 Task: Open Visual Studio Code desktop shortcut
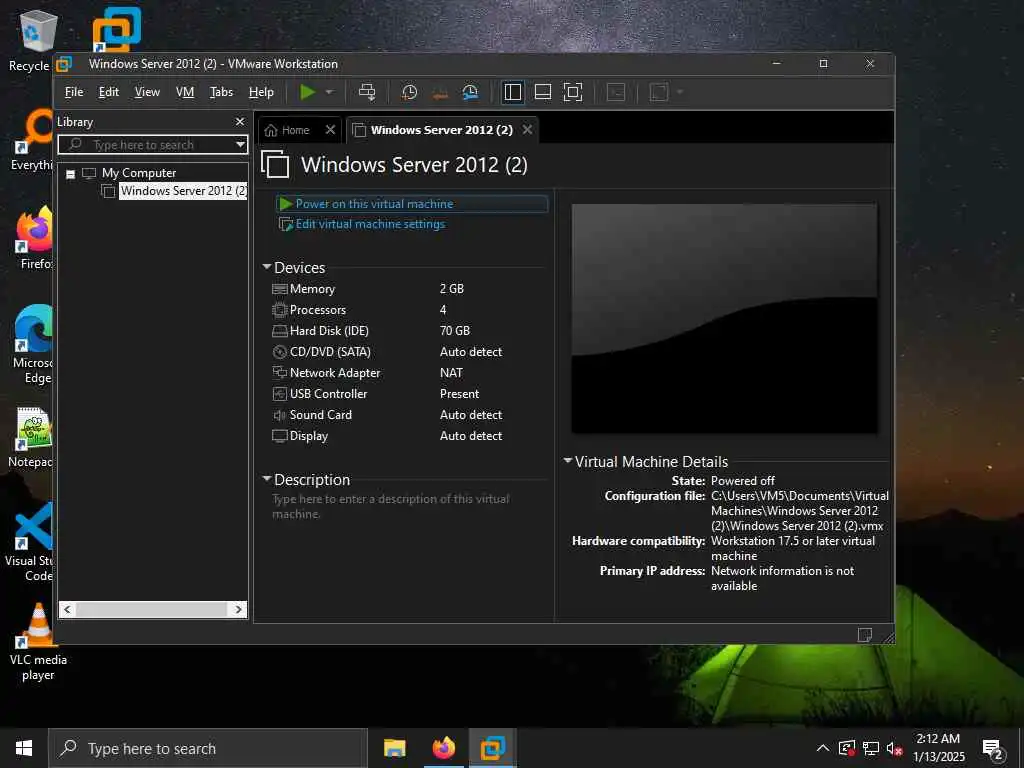pos(30,542)
